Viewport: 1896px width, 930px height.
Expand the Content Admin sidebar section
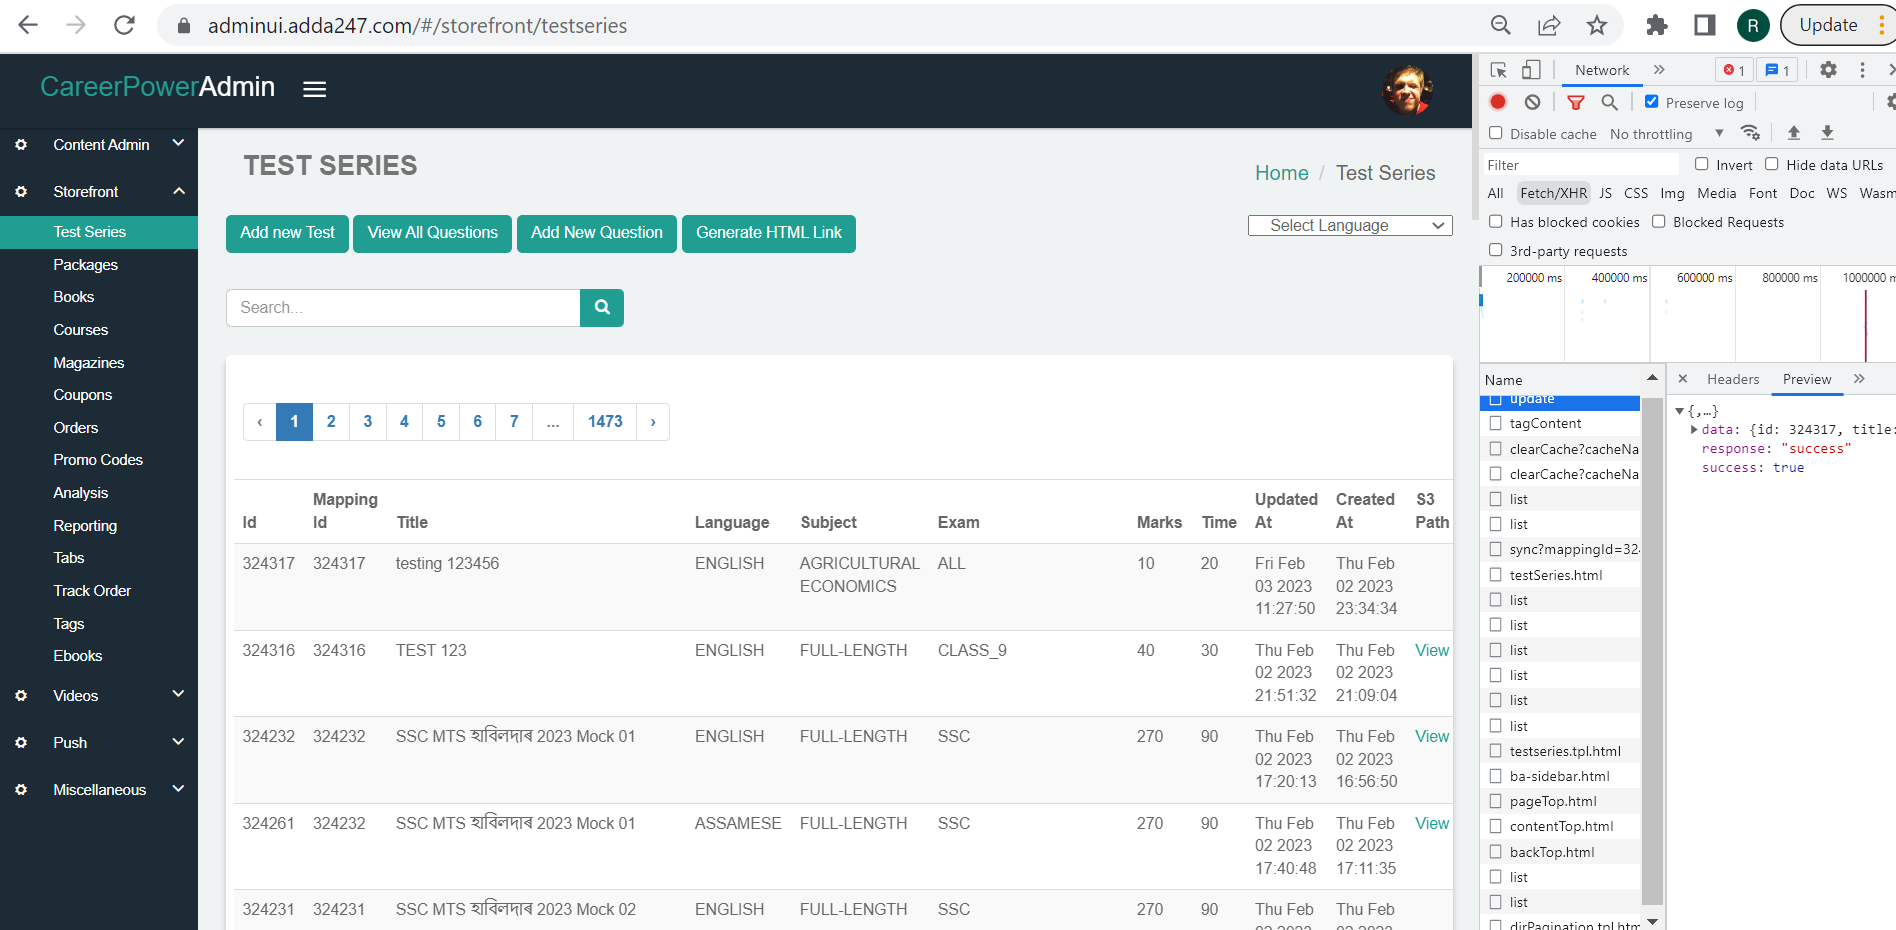[x=178, y=144]
